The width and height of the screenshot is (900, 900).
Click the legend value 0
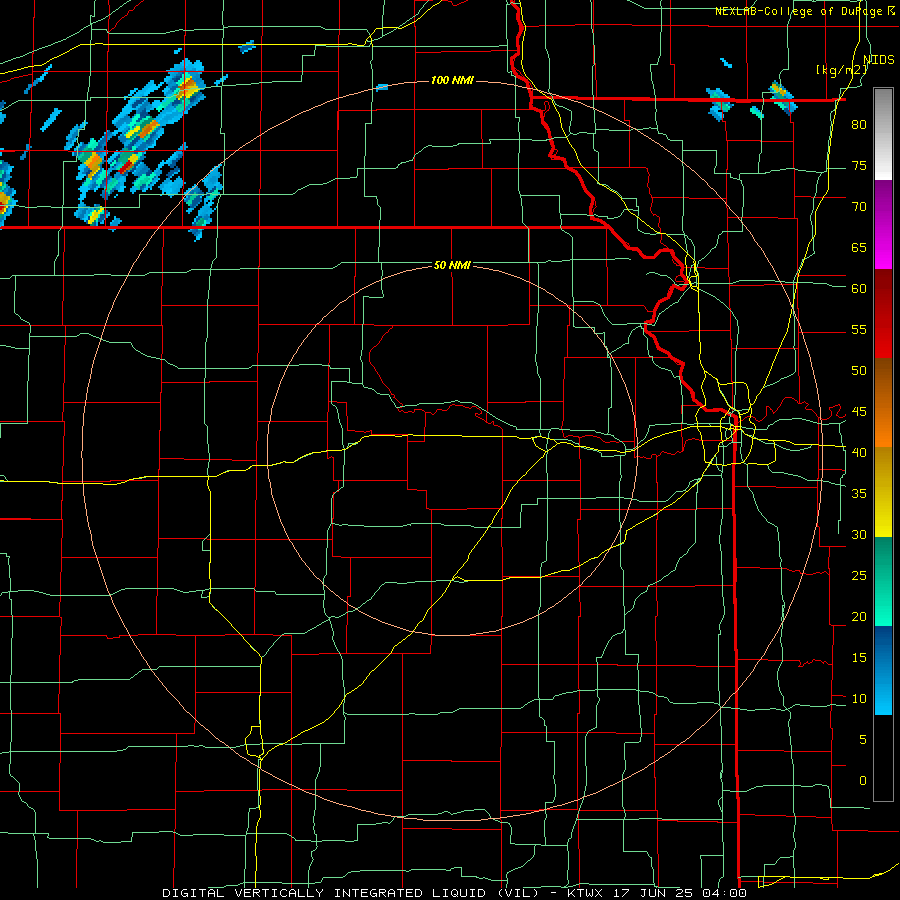click(863, 781)
